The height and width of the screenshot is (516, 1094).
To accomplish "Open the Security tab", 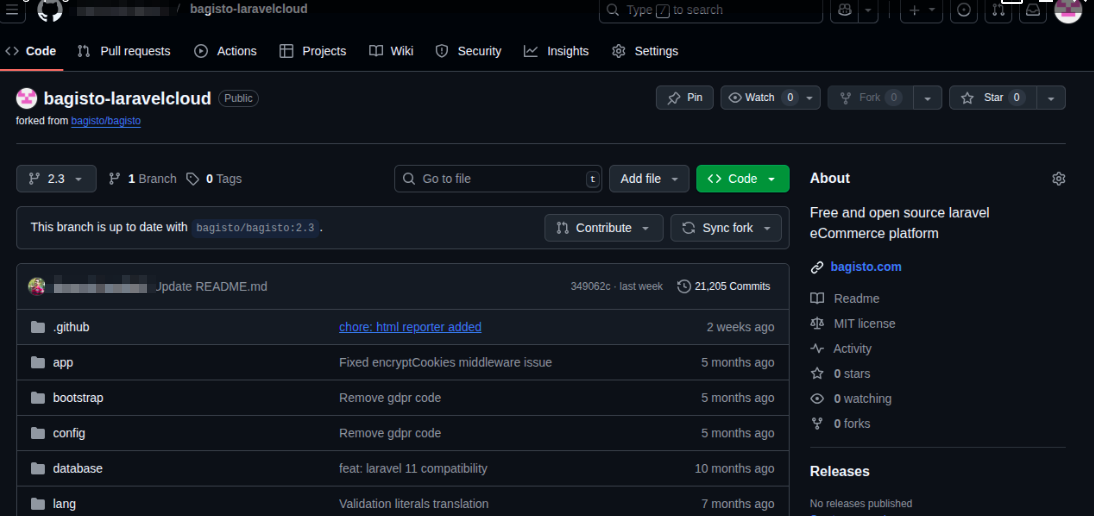I will (468, 51).
